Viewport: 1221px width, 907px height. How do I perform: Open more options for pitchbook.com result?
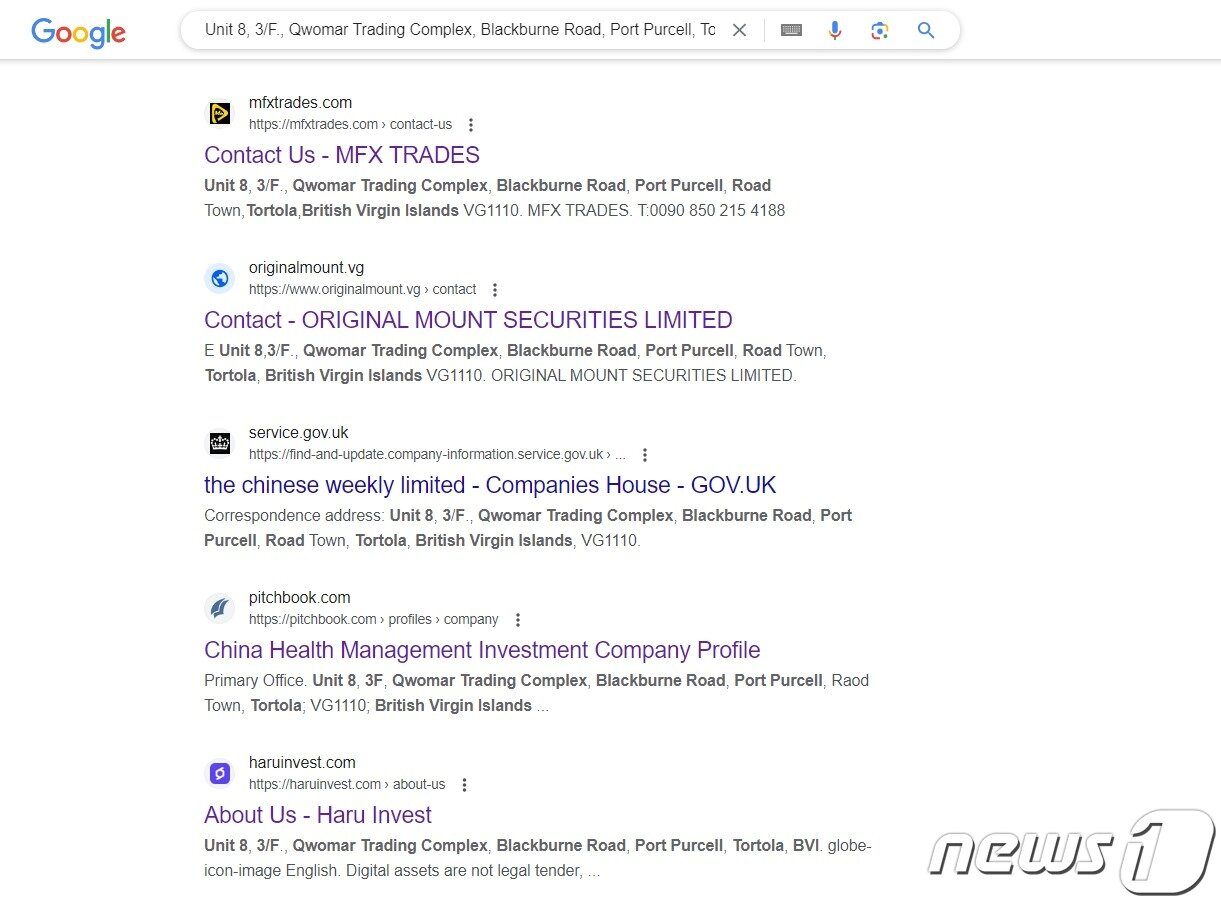pyautogui.click(x=517, y=620)
